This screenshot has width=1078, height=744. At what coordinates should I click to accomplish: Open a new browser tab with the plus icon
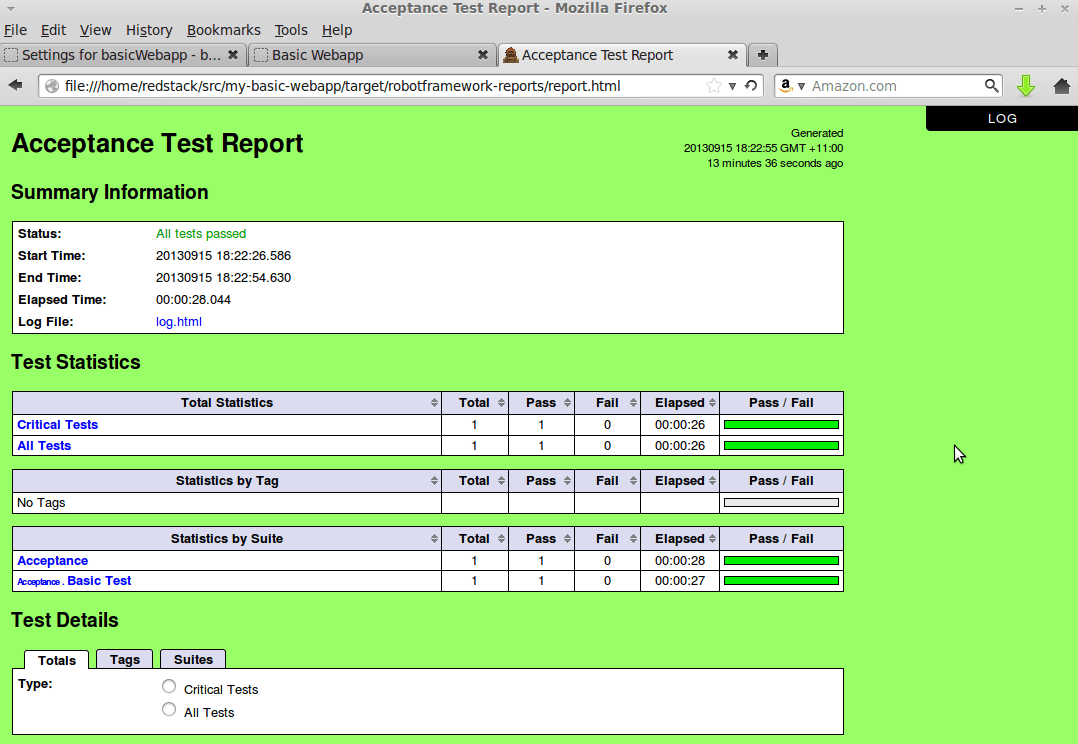click(x=762, y=55)
